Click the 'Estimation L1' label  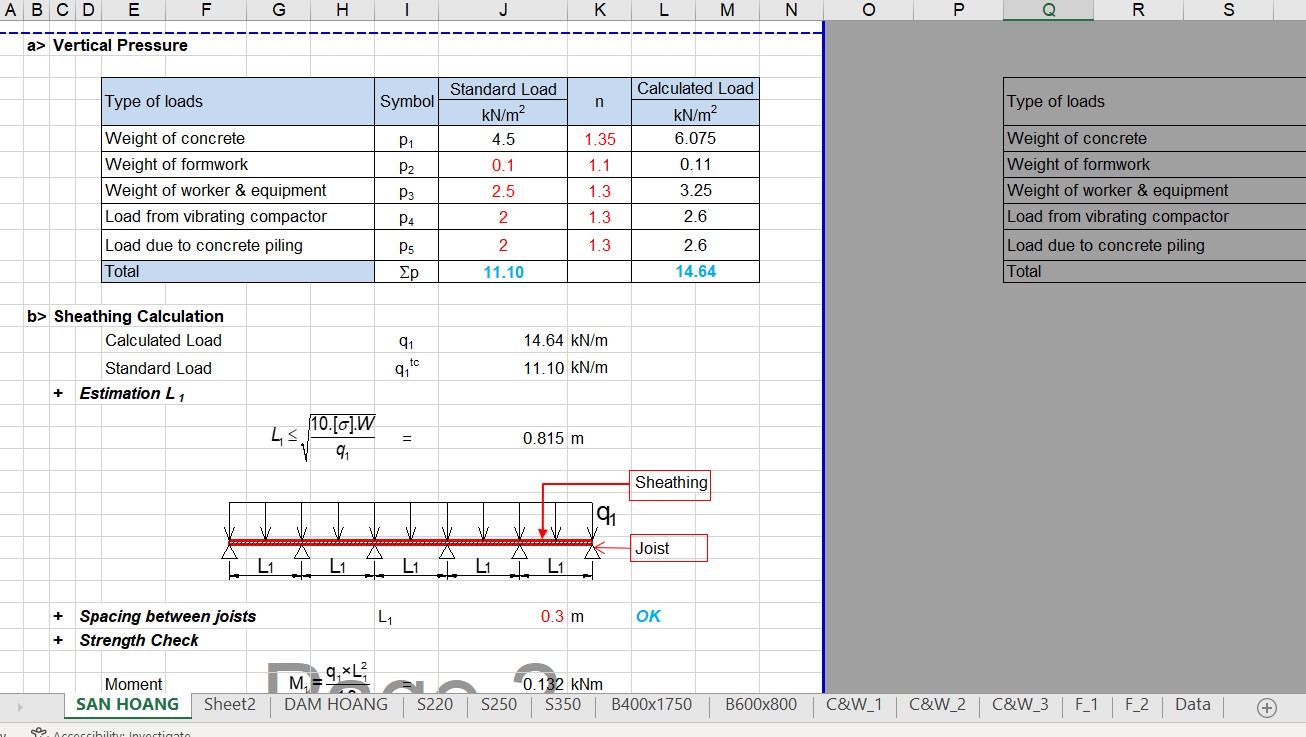coord(132,394)
